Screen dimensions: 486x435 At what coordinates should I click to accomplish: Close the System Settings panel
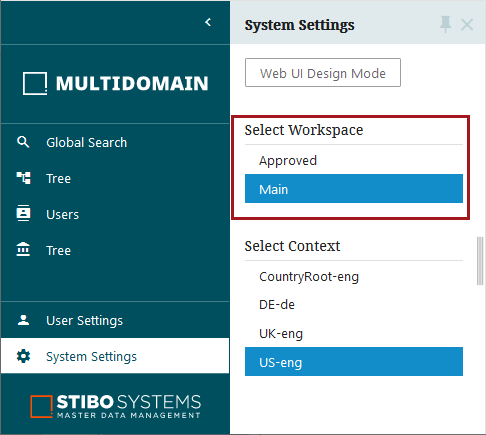pyautogui.click(x=467, y=25)
